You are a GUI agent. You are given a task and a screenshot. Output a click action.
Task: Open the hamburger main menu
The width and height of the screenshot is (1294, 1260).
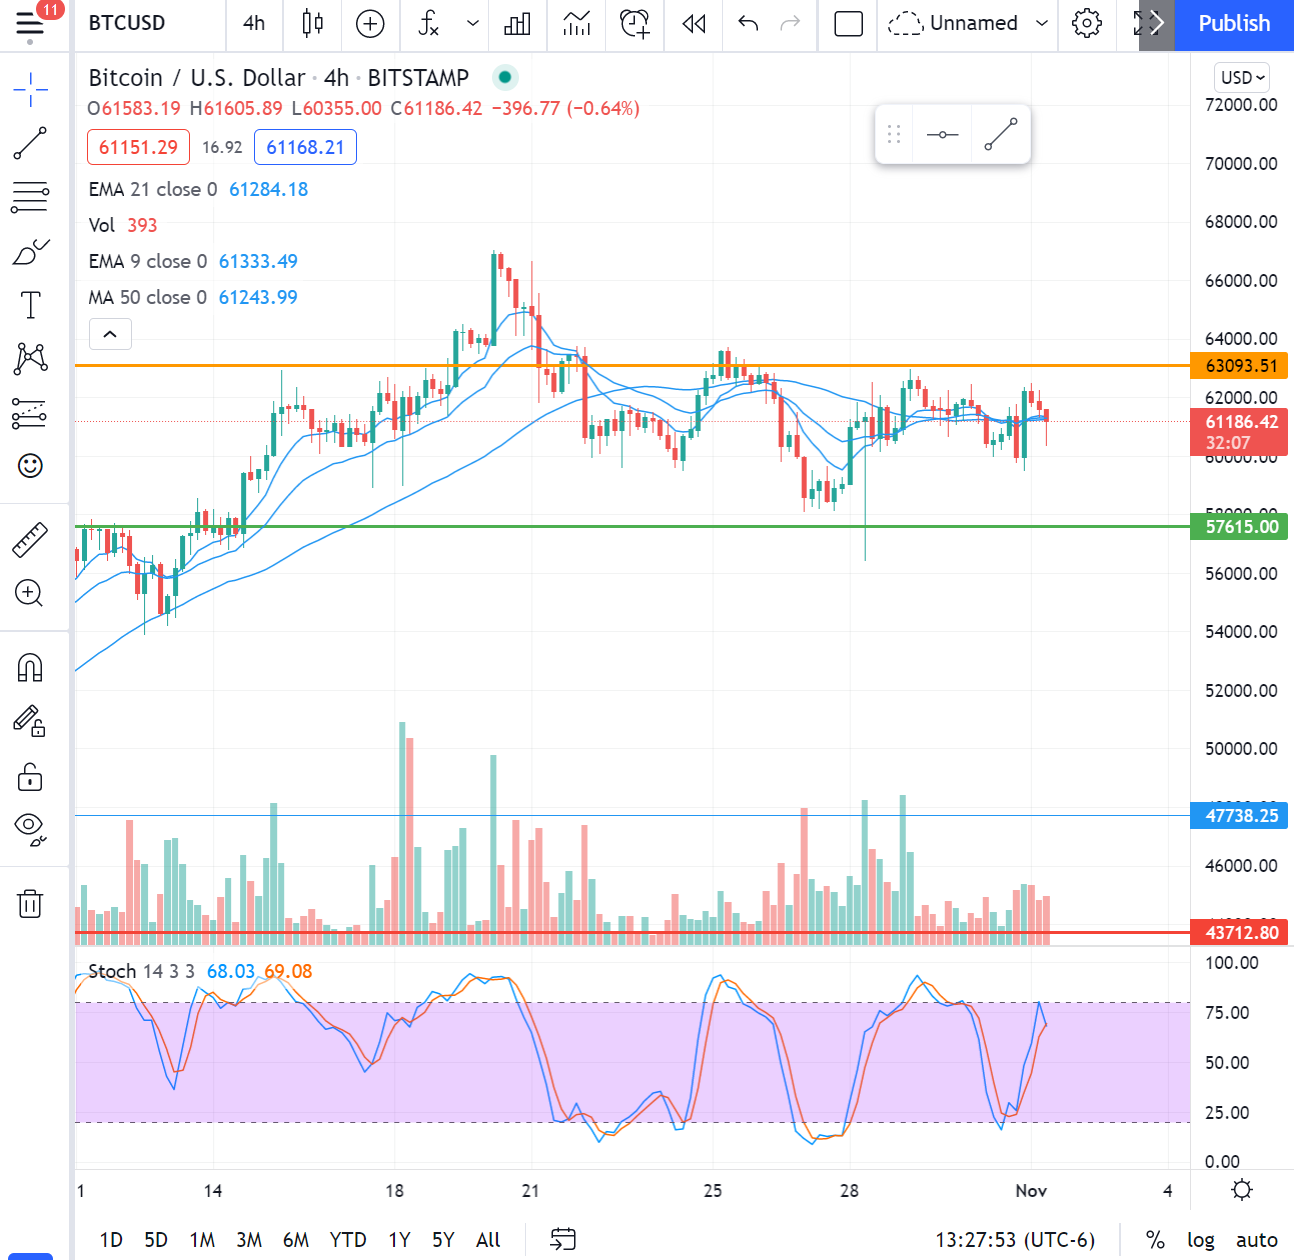tap(30, 23)
